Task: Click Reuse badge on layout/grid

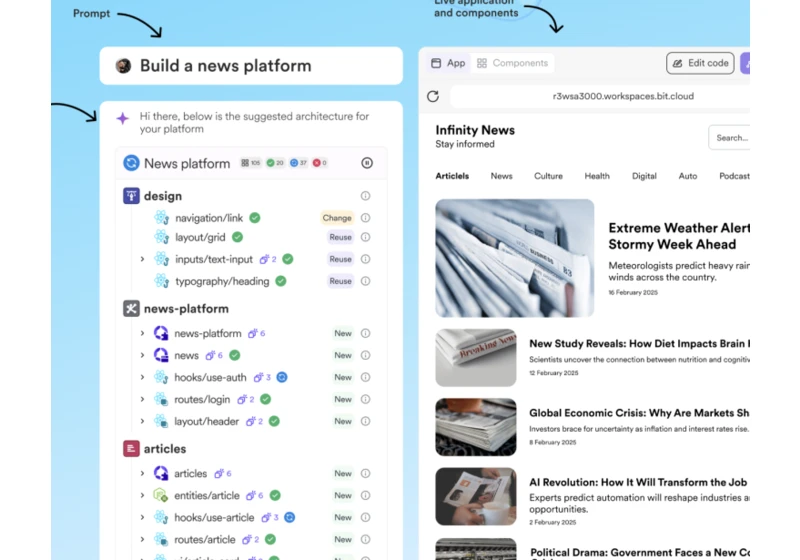Action: 340,237
